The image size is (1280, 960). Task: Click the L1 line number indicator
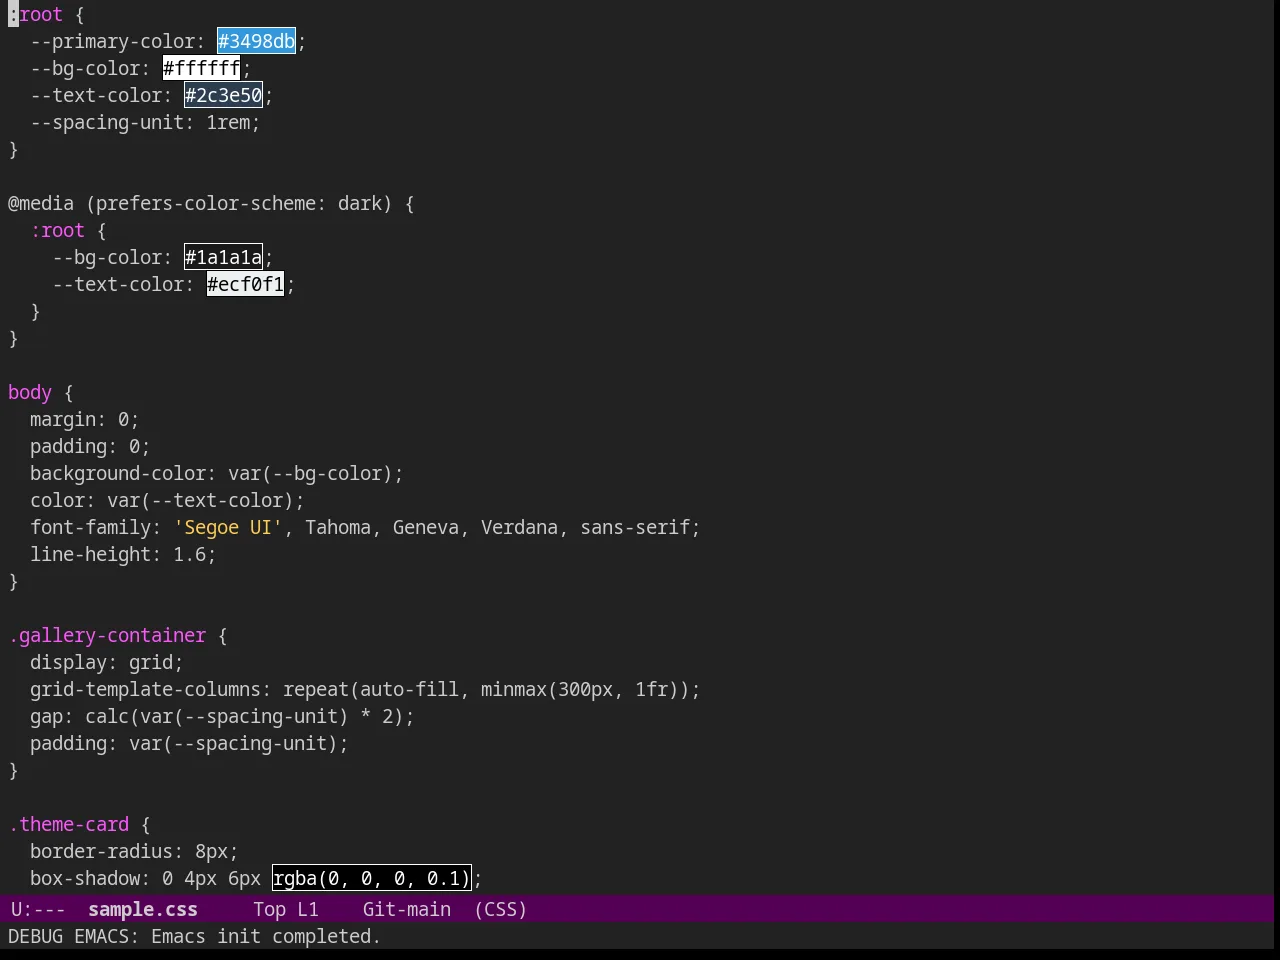pyautogui.click(x=308, y=909)
